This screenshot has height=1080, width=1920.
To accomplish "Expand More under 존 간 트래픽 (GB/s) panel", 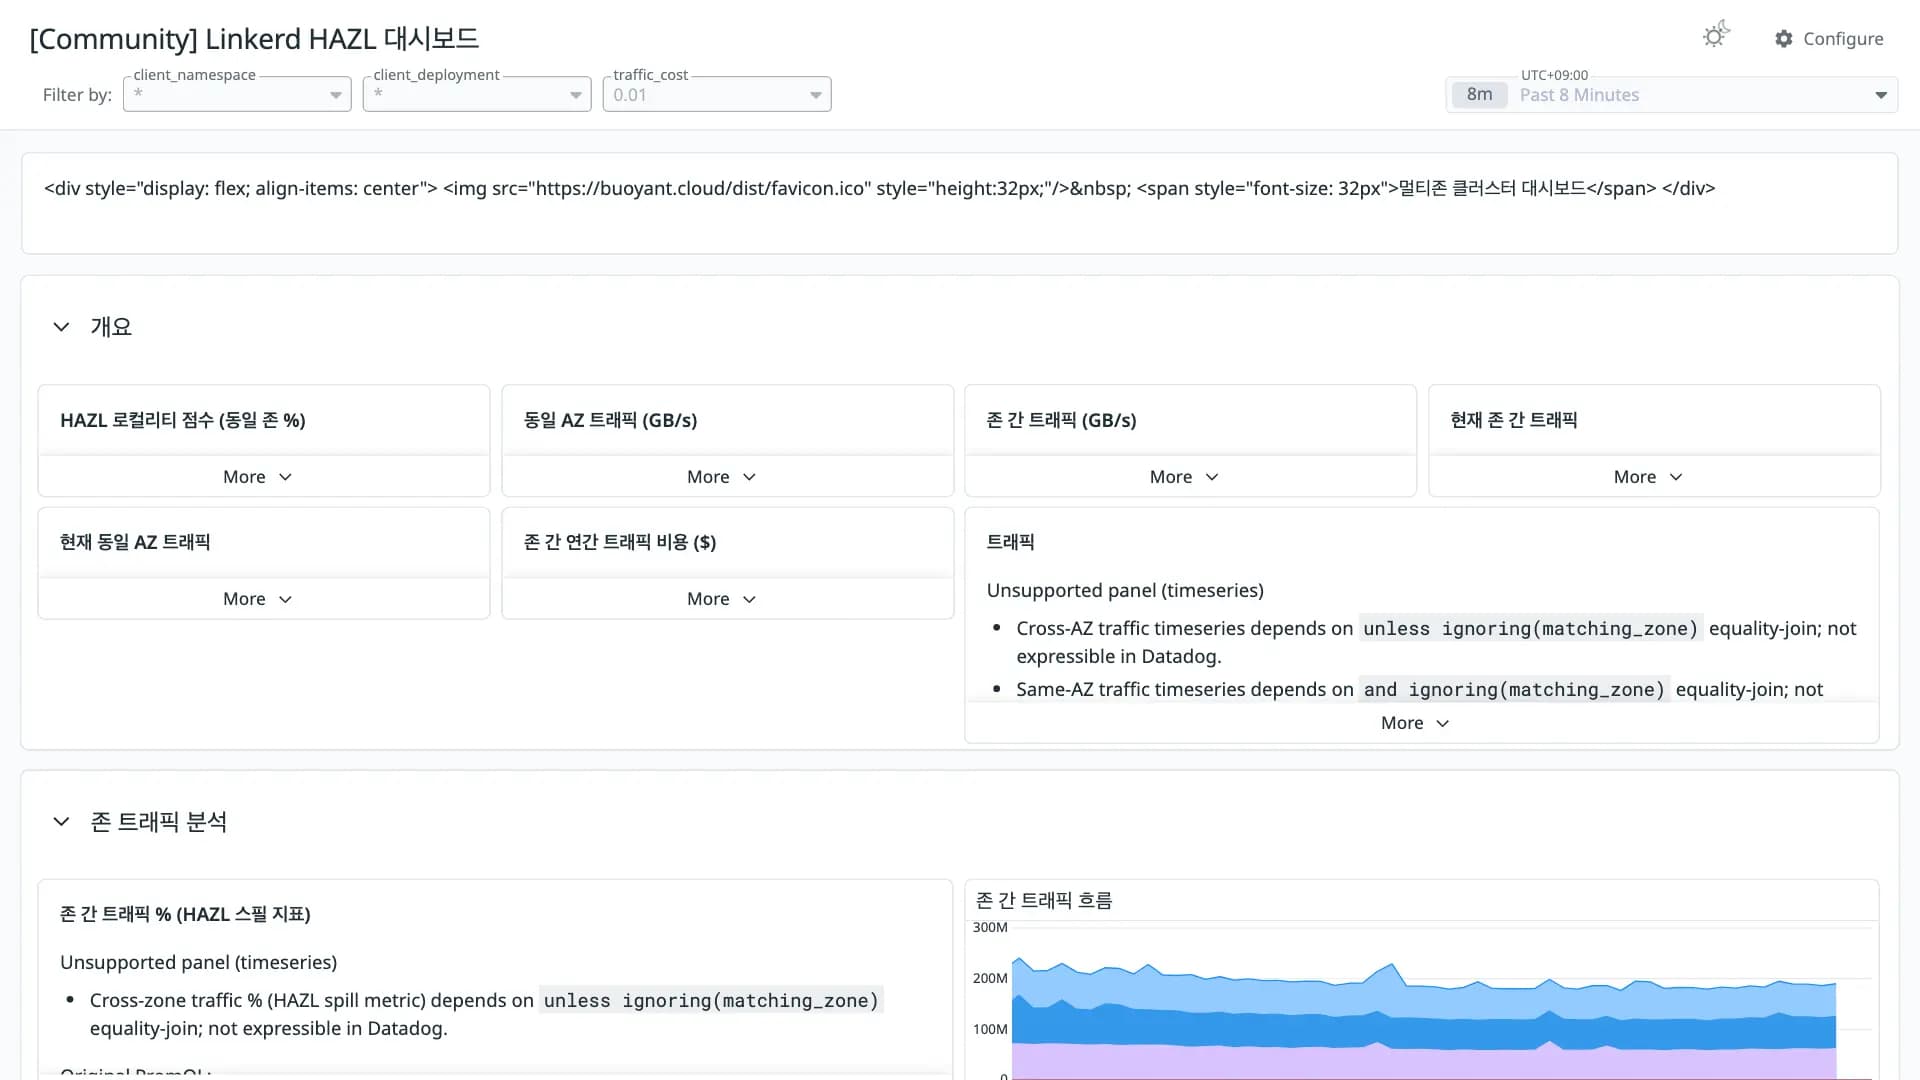I will pos(1185,477).
